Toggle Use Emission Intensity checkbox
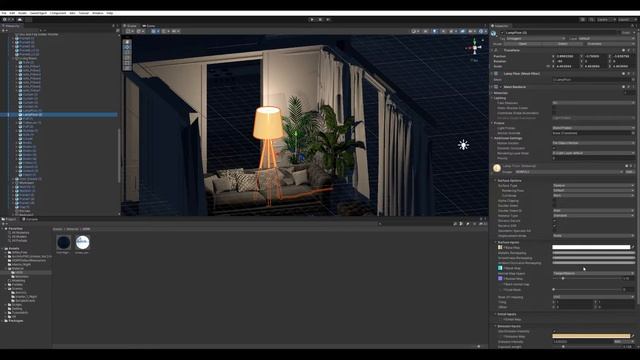The image size is (640, 360). pyautogui.click(x=554, y=331)
